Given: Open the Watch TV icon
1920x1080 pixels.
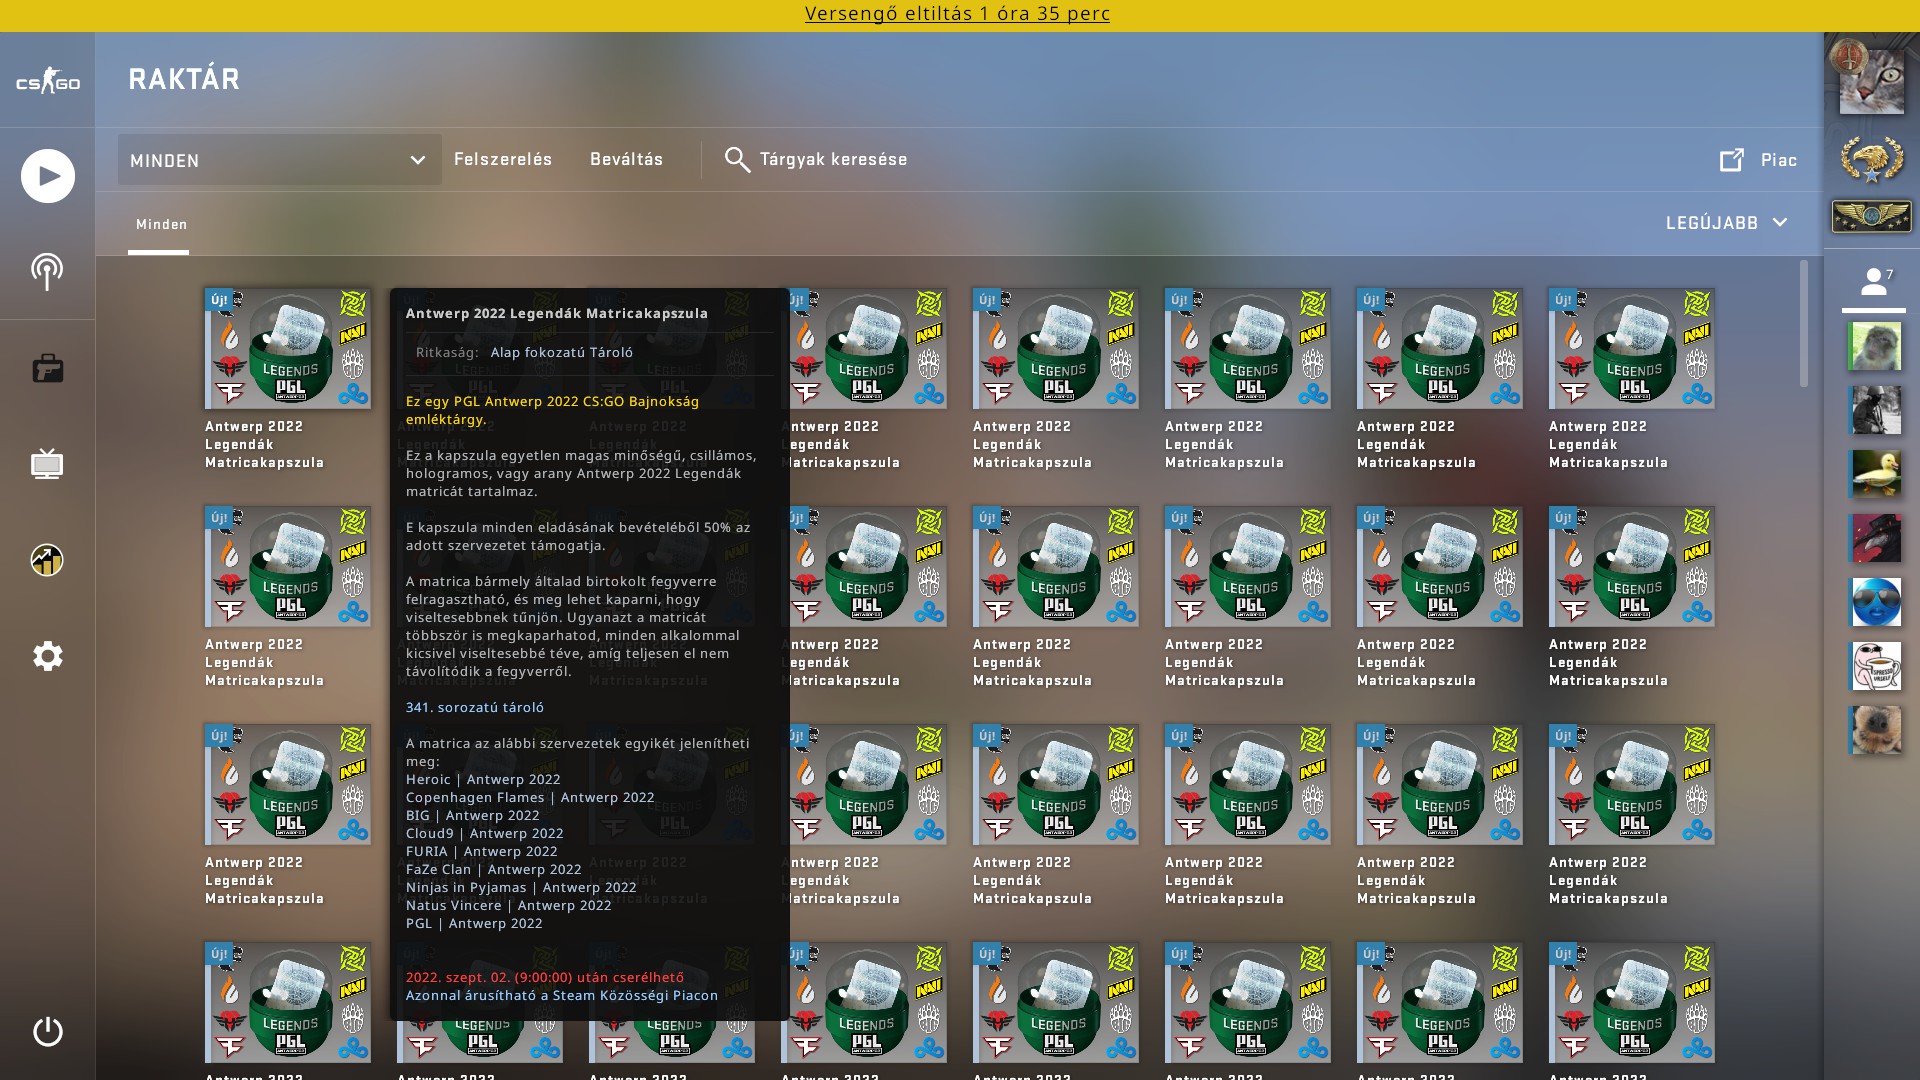Looking at the screenshot, I should pyautogui.click(x=47, y=464).
